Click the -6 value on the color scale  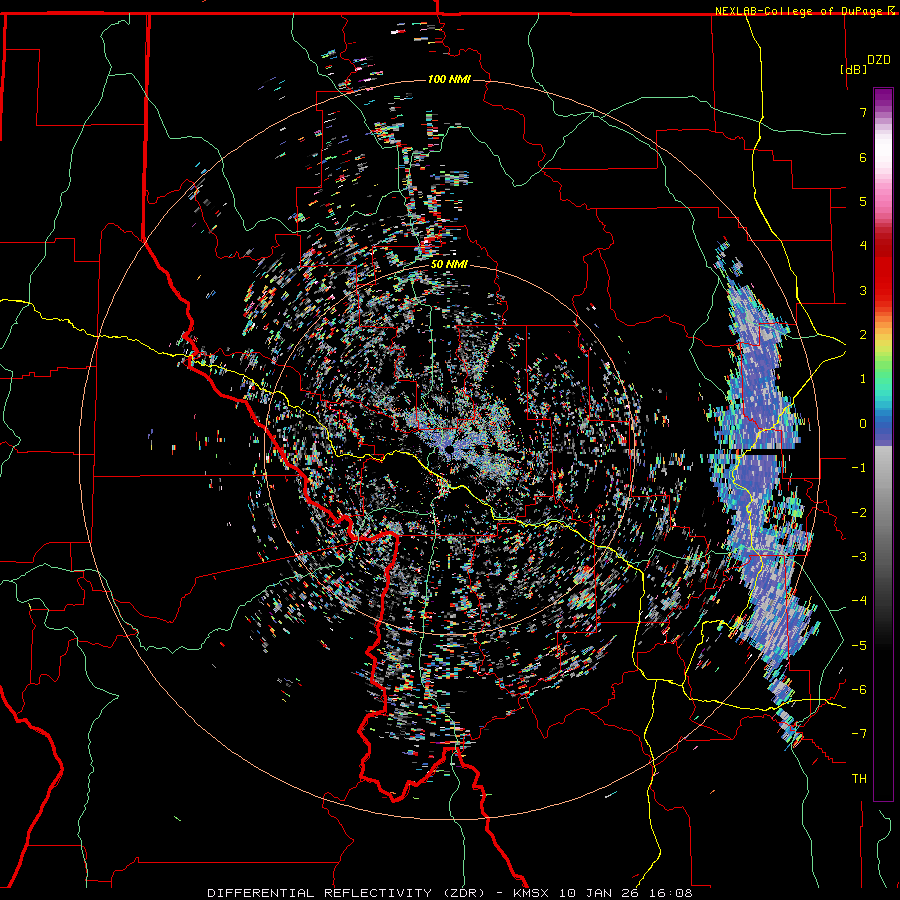[859, 690]
